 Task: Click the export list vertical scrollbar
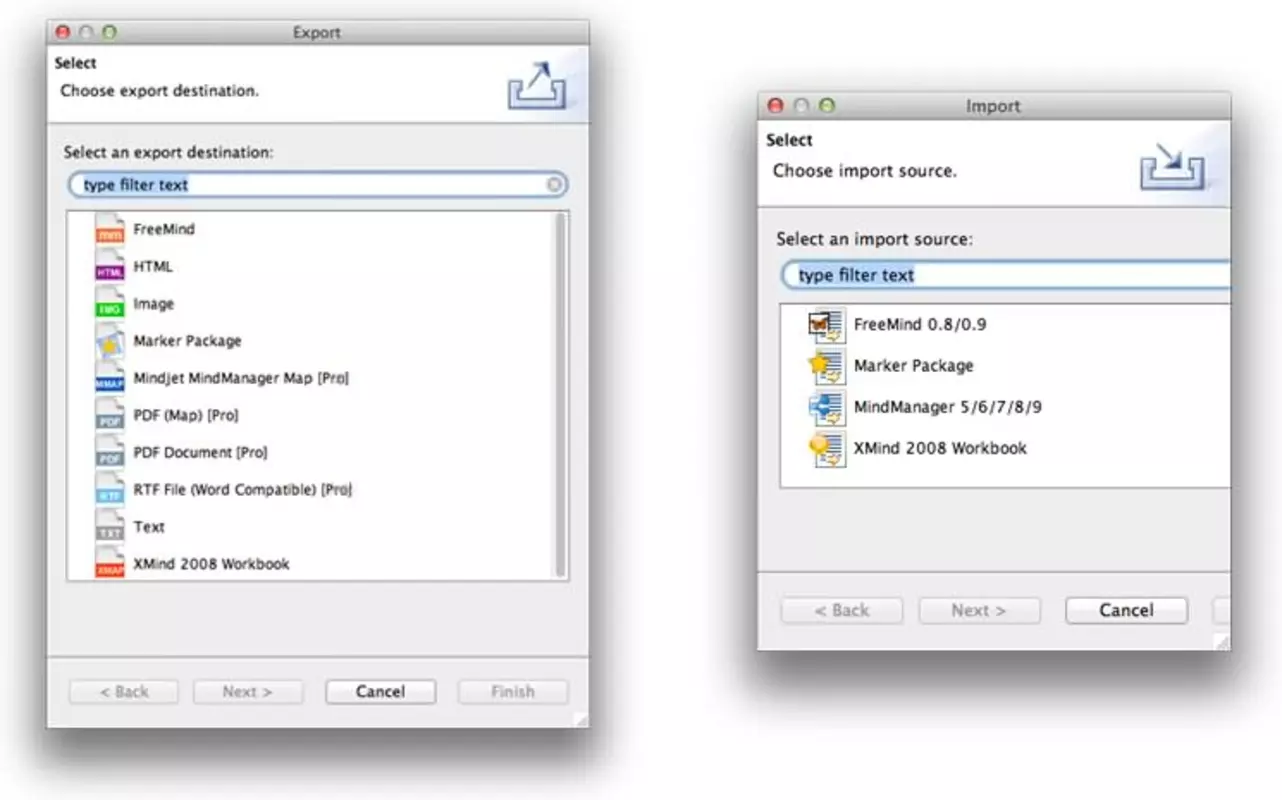[x=560, y=395]
